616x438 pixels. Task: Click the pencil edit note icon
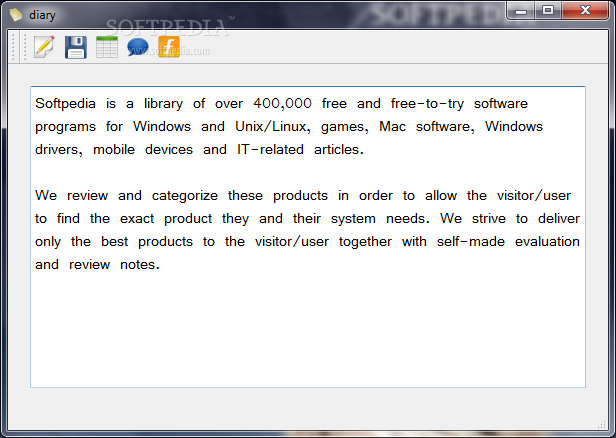pyautogui.click(x=44, y=47)
